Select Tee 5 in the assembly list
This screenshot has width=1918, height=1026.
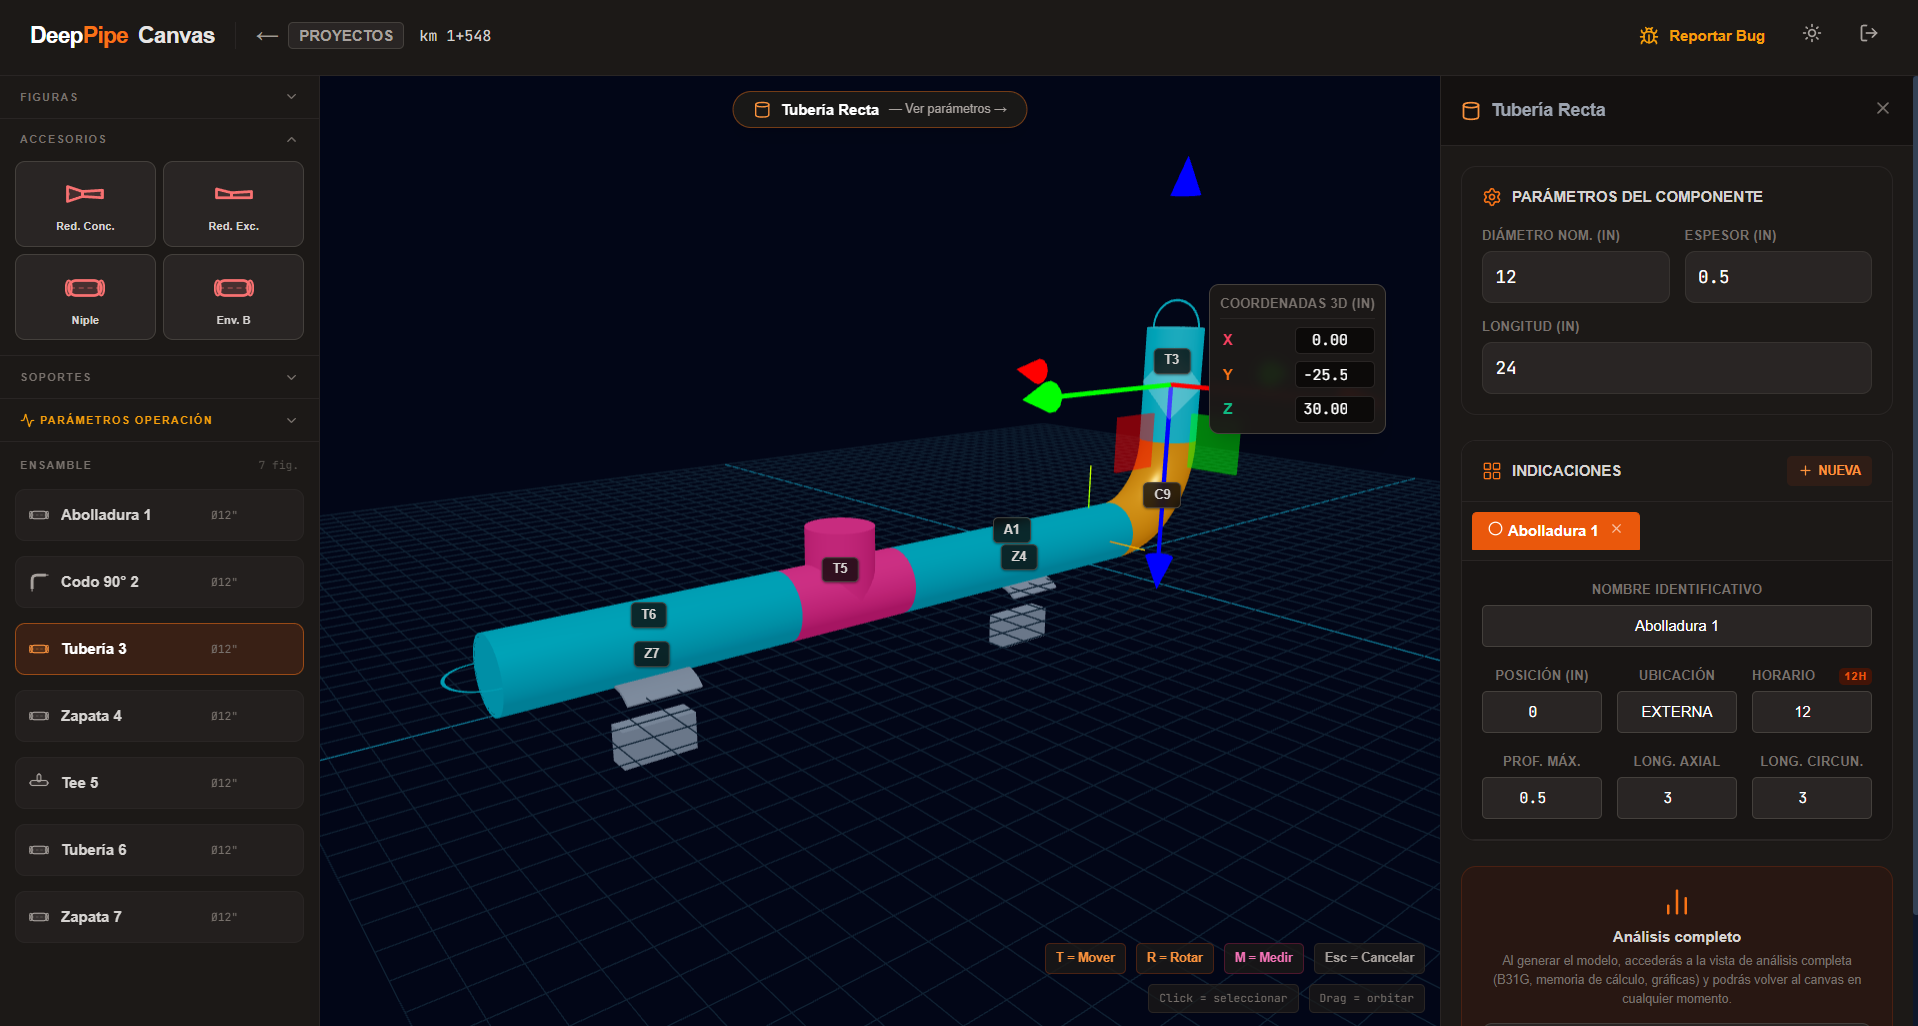click(159, 783)
